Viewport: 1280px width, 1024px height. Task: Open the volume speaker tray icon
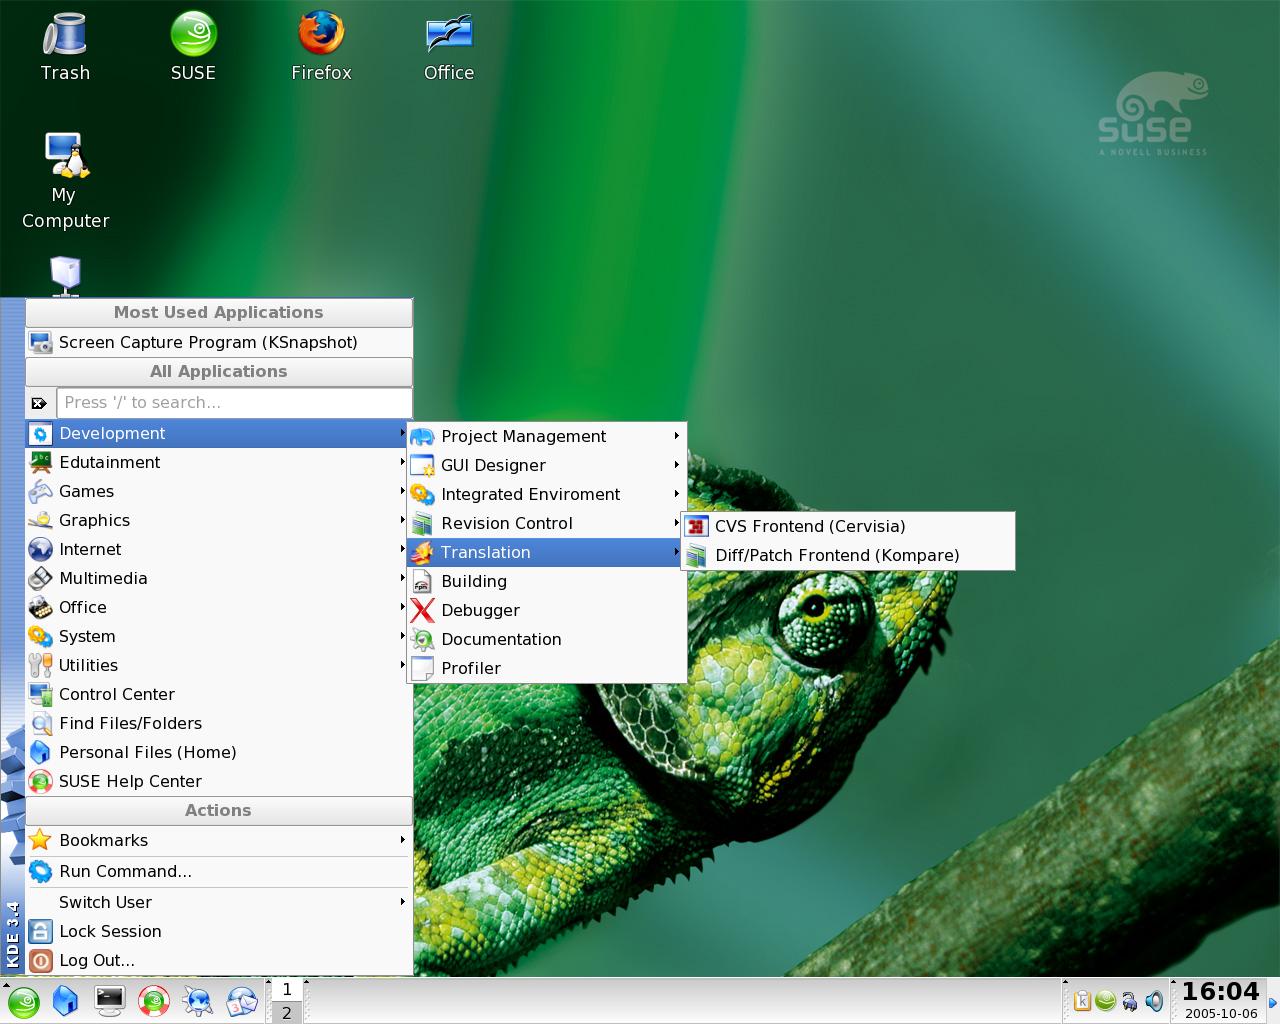(x=1154, y=1001)
